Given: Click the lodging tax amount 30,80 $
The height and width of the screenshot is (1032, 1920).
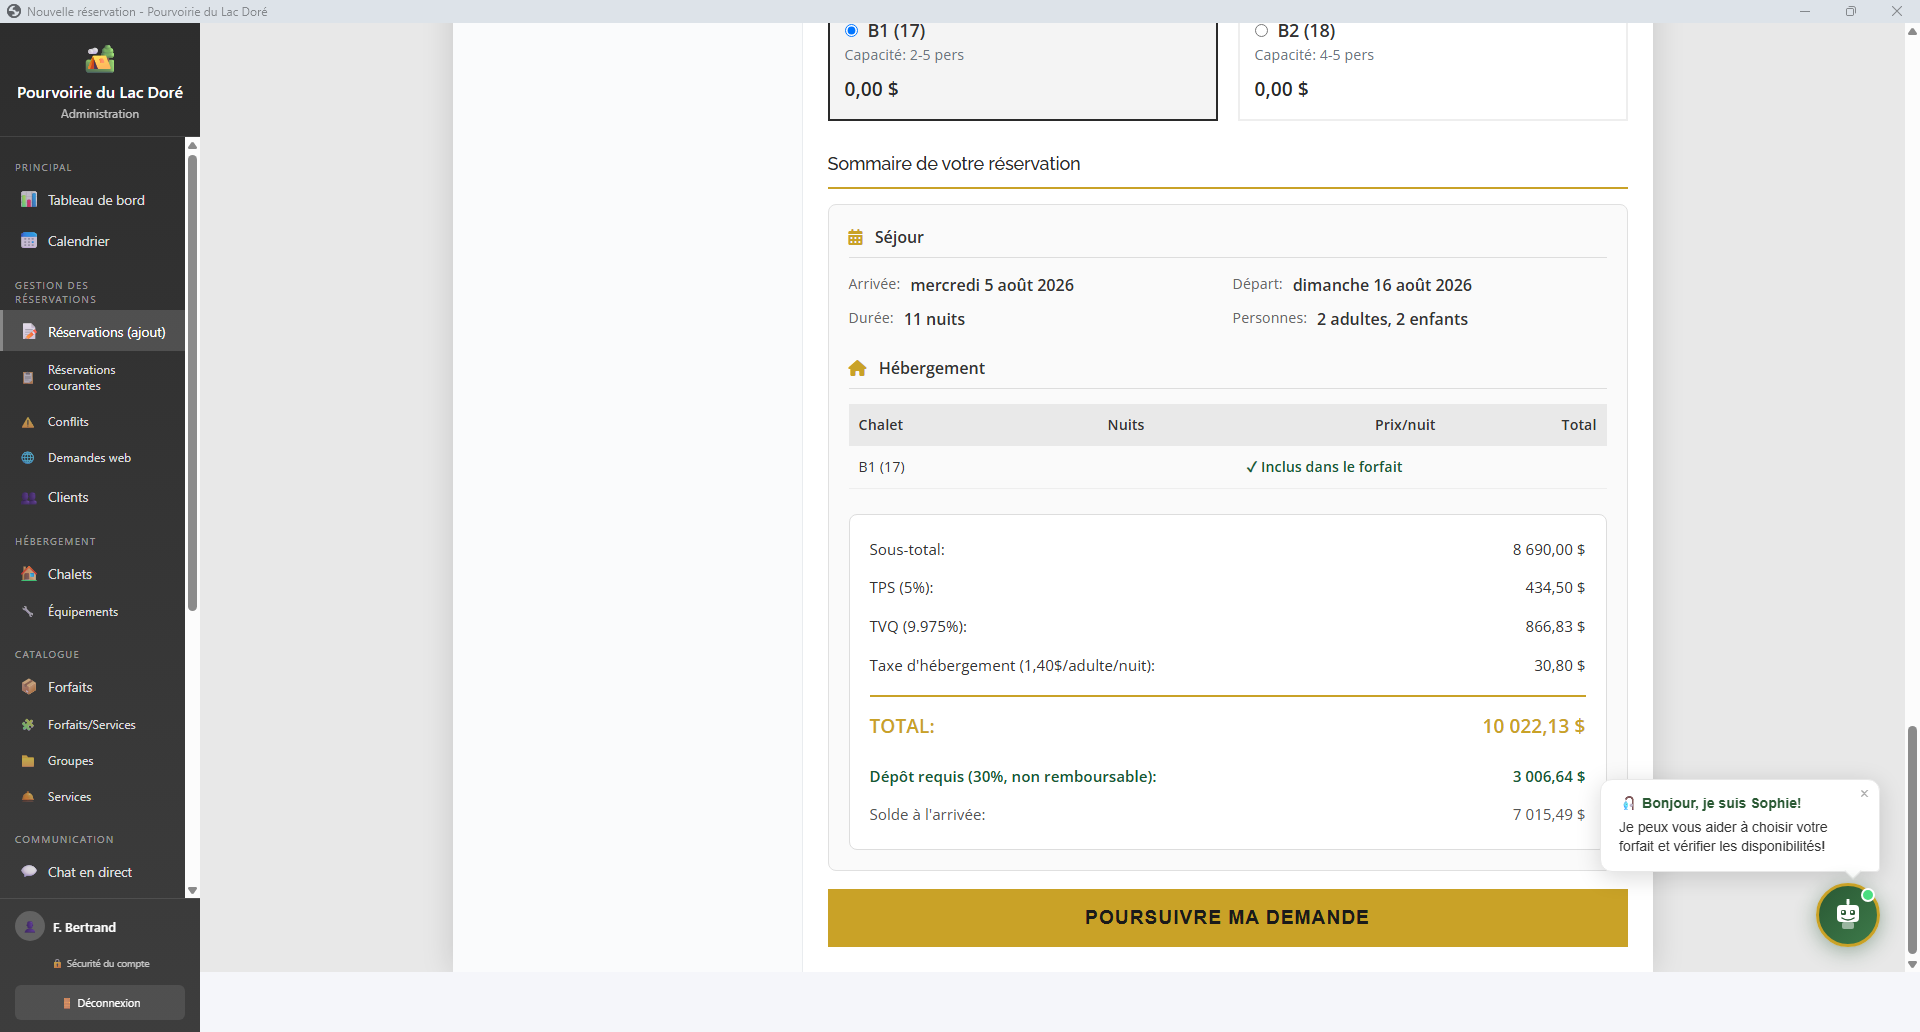Looking at the screenshot, I should point(1559,666).
